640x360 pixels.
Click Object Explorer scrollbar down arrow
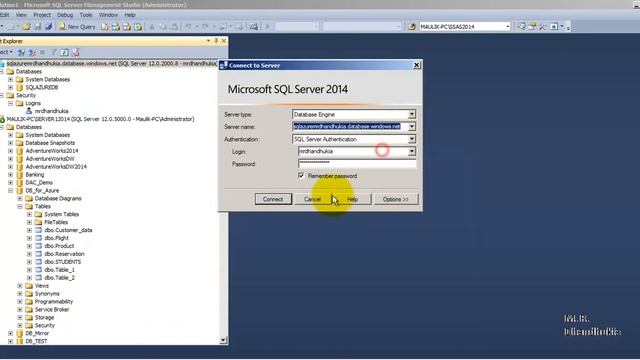coord(223,340)
